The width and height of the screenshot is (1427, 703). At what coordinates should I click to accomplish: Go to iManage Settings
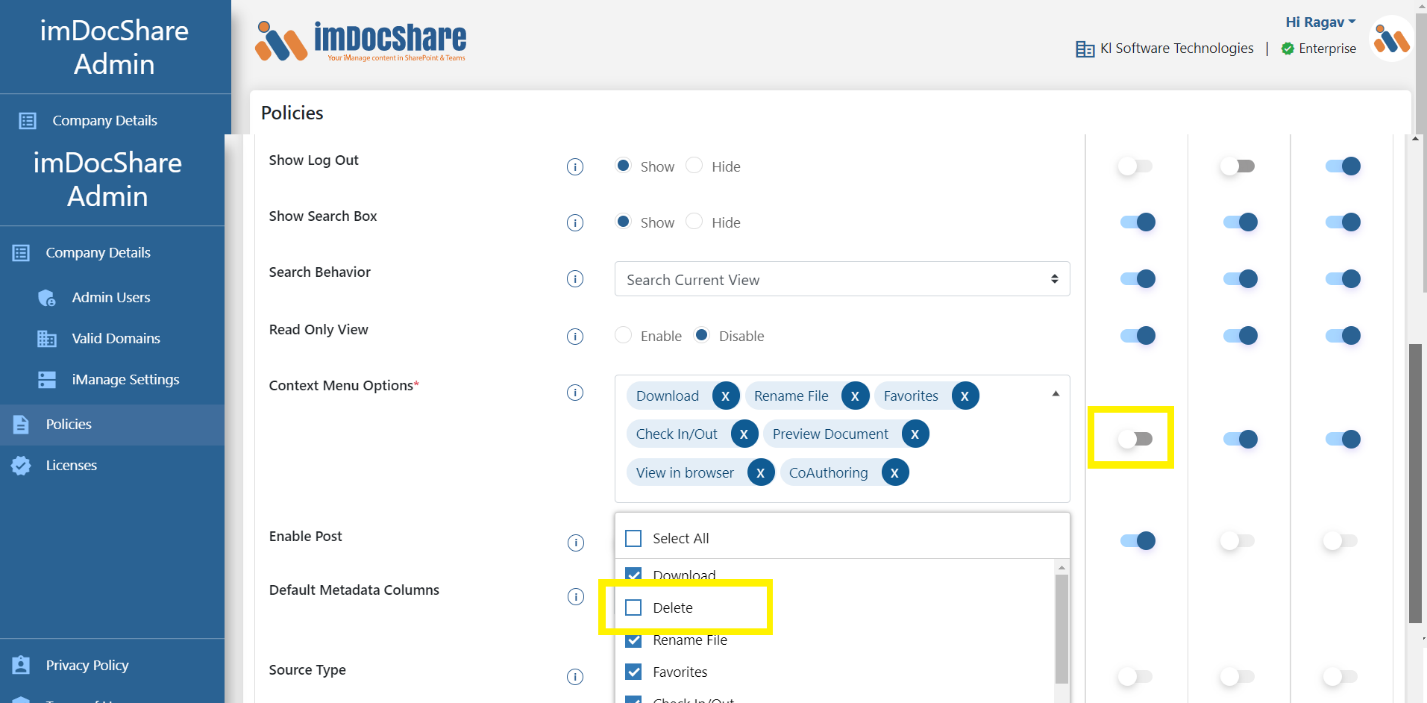(126, 379)
